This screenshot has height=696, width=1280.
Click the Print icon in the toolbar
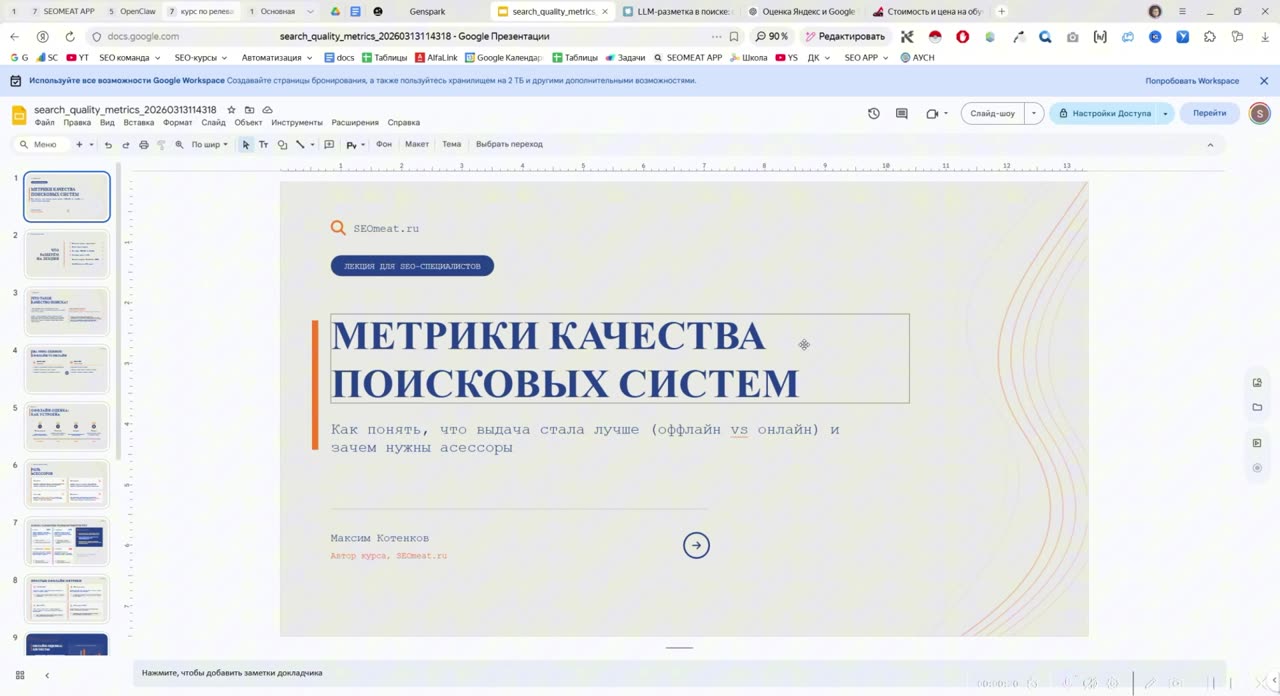coord(144,145)
